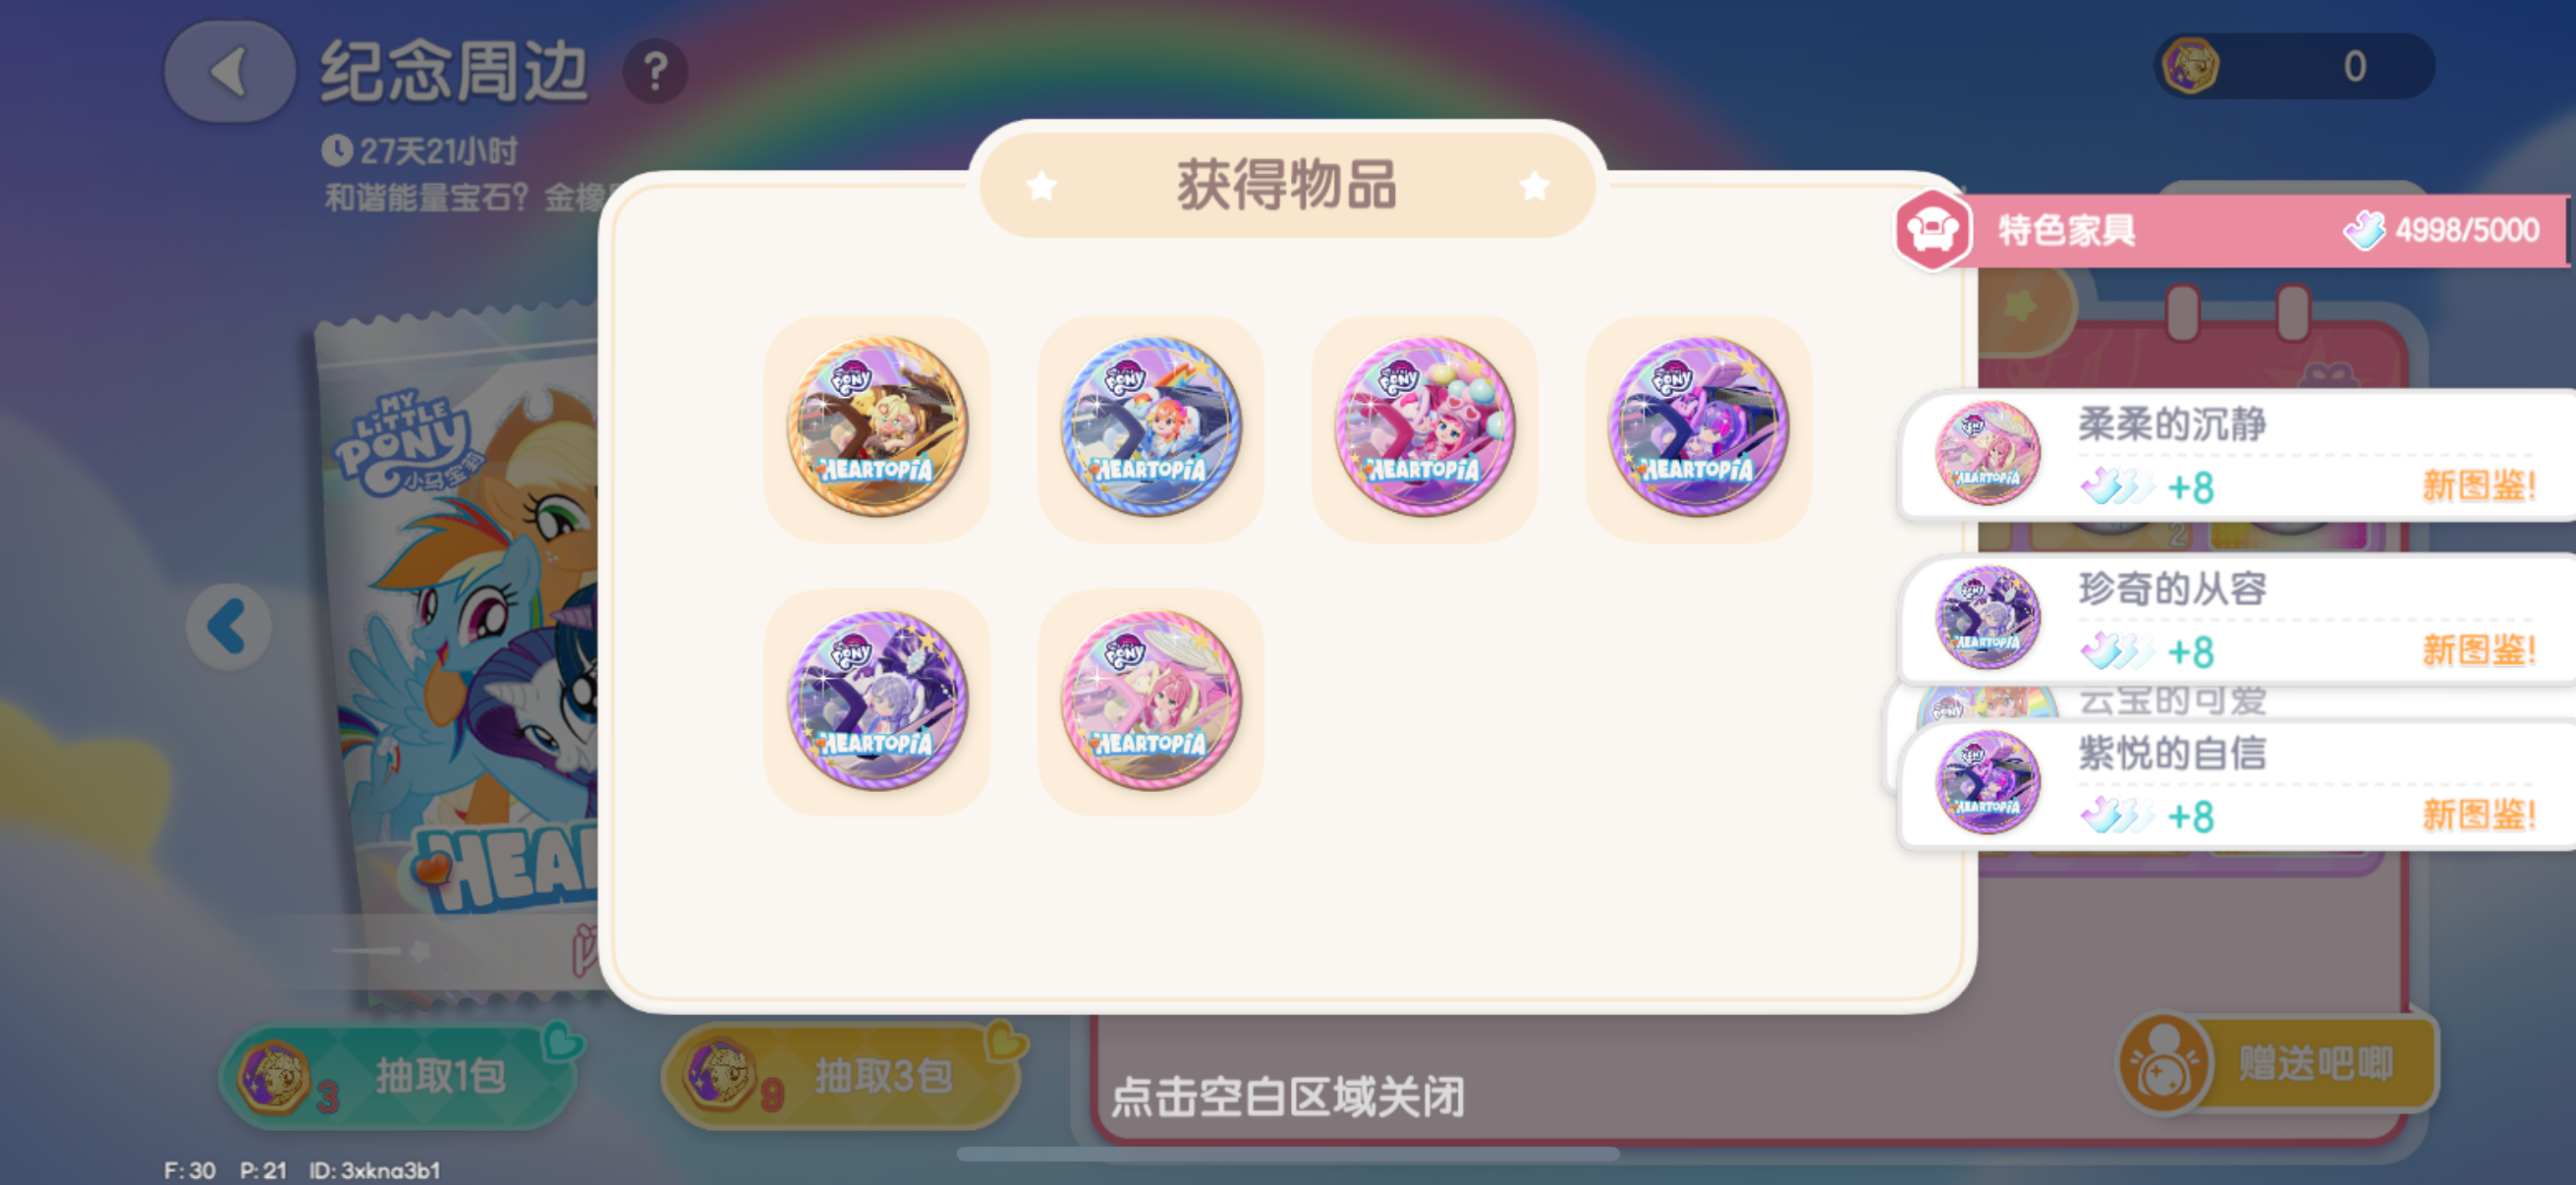The width and height of the screenshot is (2576, 1185).
Task: Select the purple Twilight badge in top row
Action: pos(1698,428)
